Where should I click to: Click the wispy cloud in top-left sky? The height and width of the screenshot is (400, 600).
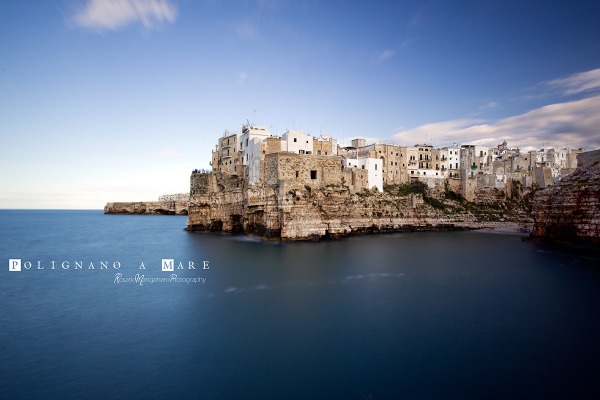[x=125, y=13]
